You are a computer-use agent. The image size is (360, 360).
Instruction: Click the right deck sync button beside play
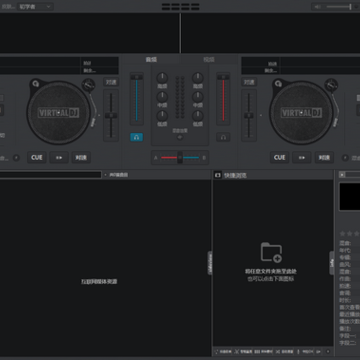pos(324,157)
